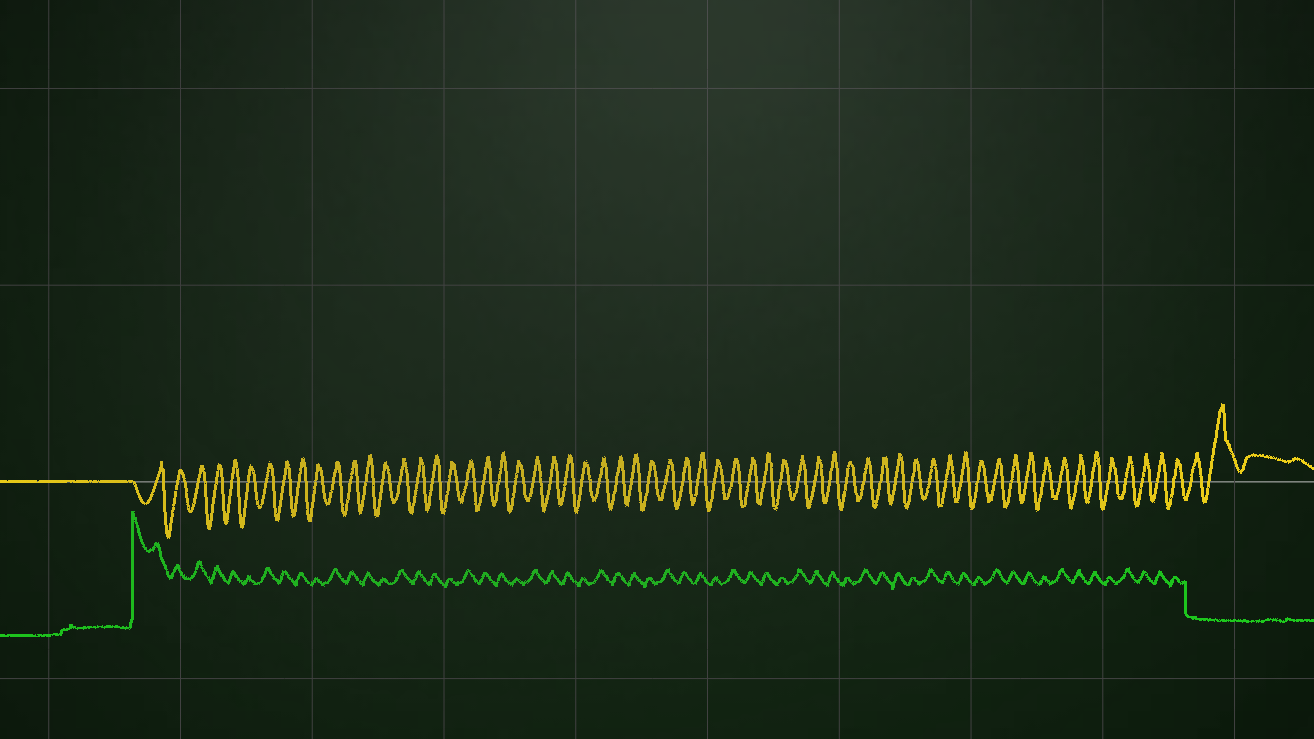
Task: Click the first yellow peak after the initial dip
Action: pos(161,464)
